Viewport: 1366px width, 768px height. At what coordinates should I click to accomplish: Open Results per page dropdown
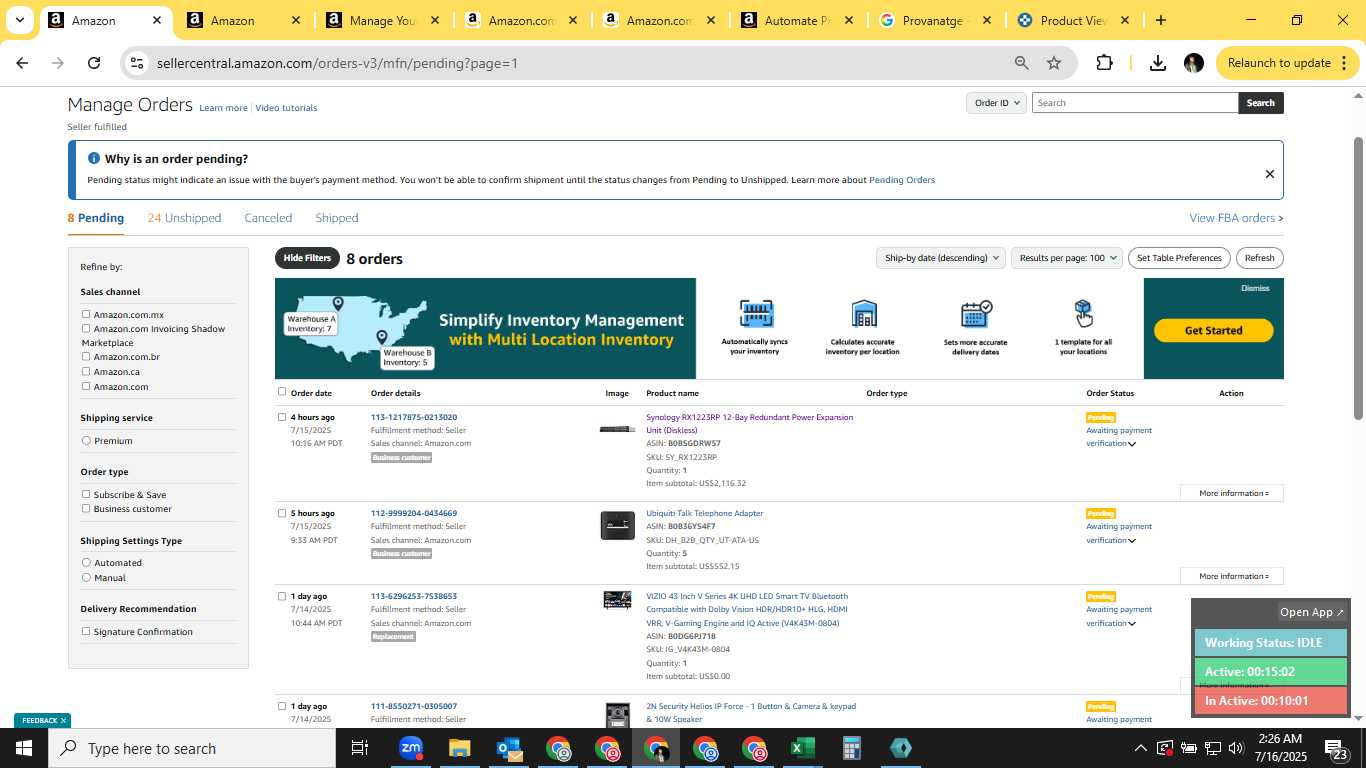pyautogui.click(x=1067, y=258)
